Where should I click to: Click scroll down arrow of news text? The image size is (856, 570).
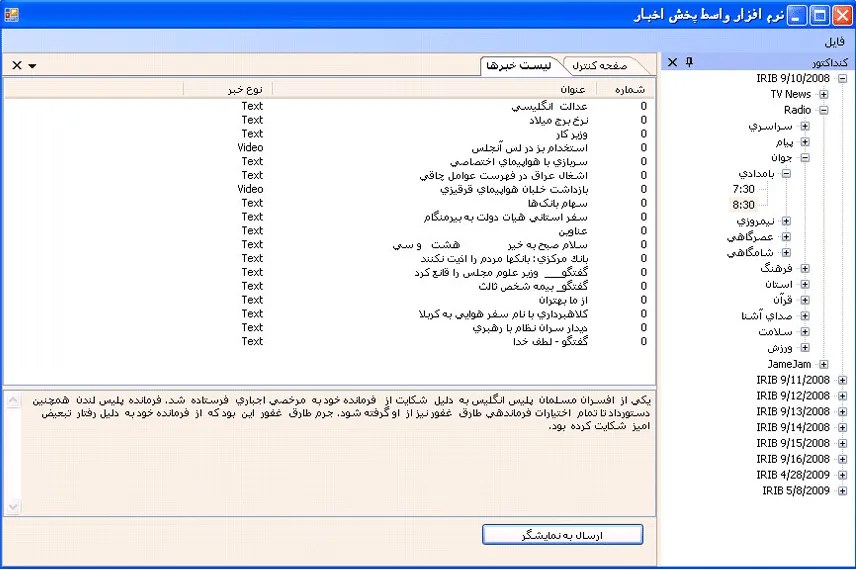[13, 507]
